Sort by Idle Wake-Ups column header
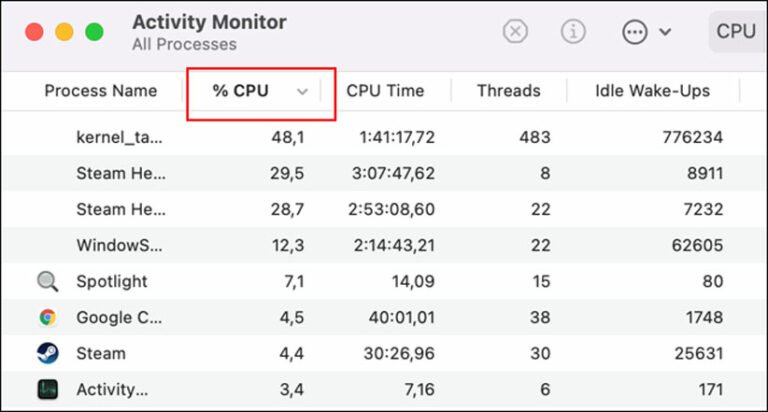Screen dimensions: 768x412 pos(652,91)
